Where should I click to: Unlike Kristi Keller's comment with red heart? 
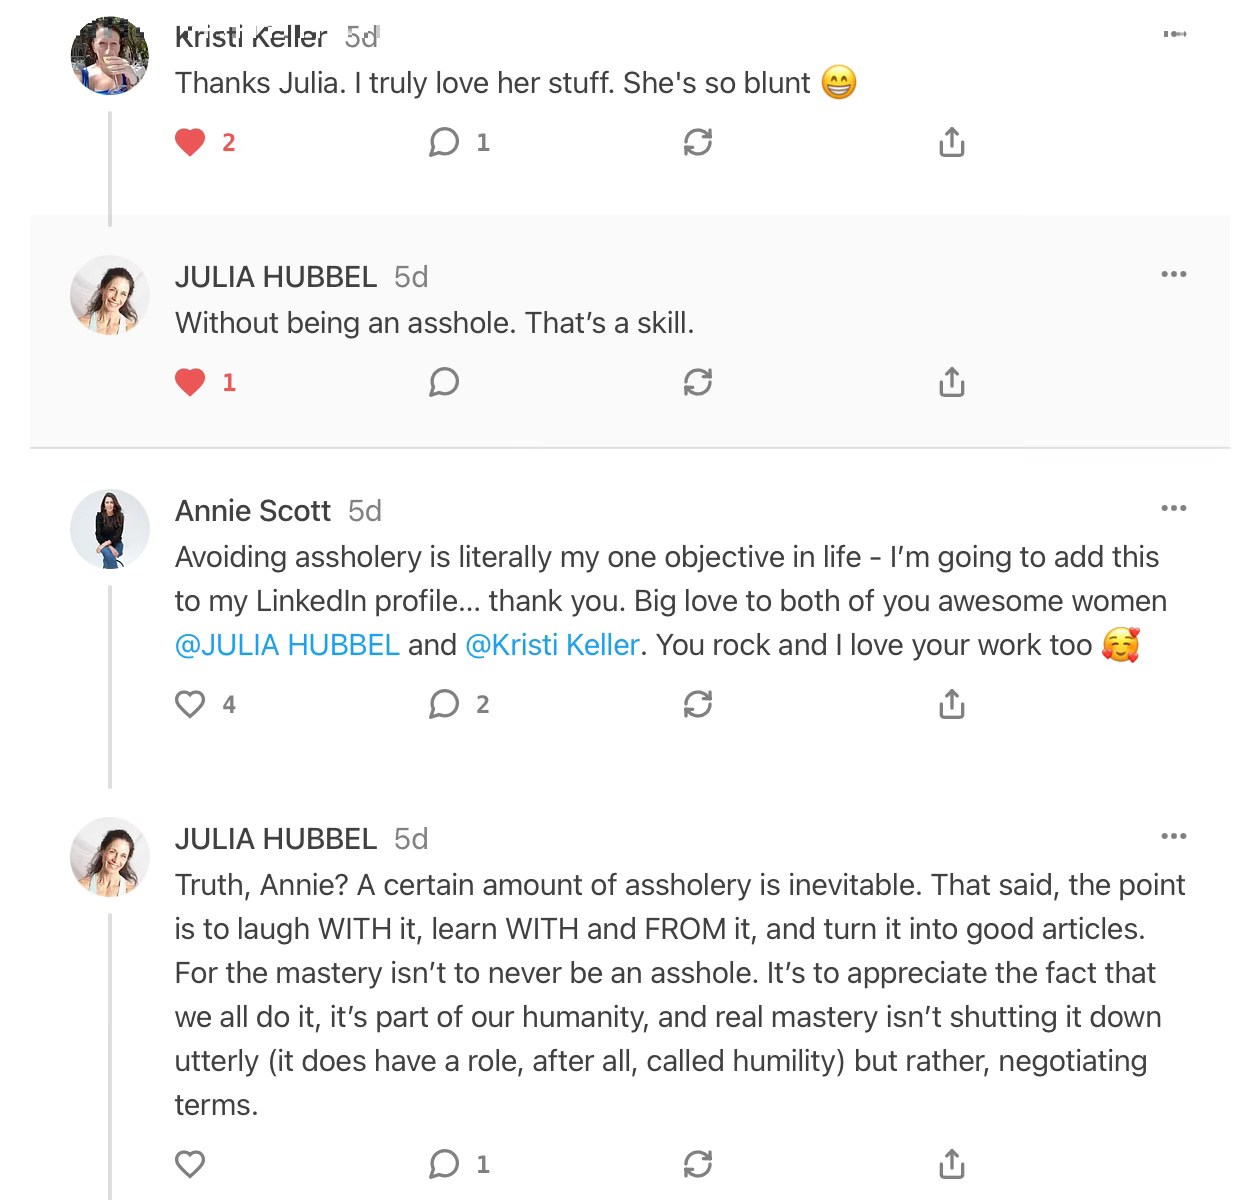(x=190, y=143)
